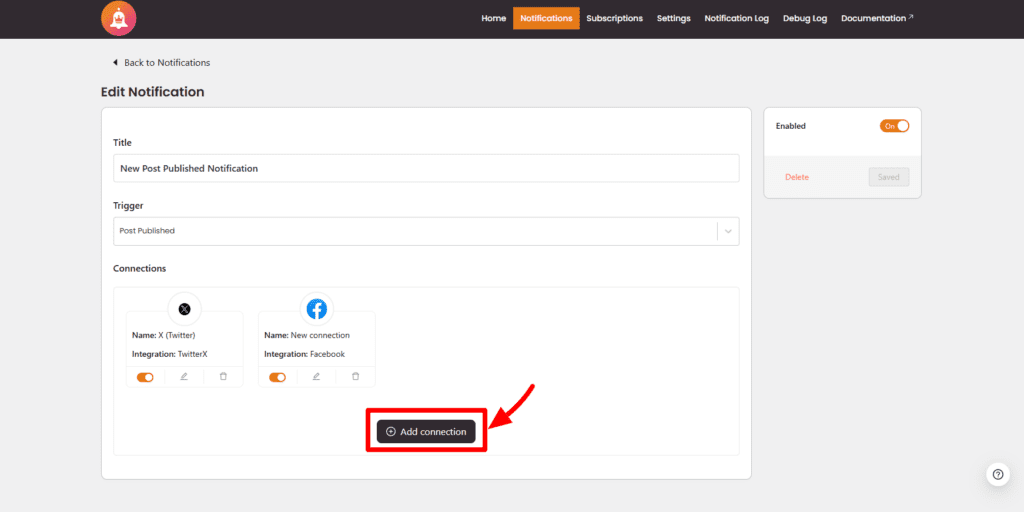Open the Debug Log menu item
The height and width of the screenshot is (512, 1024).
(x=805, y=18)
